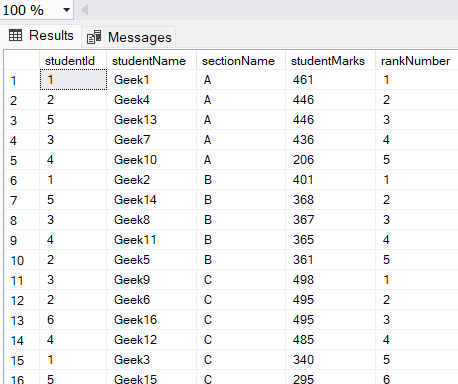Switch to the Messages tab

click(x=129, y=37)
